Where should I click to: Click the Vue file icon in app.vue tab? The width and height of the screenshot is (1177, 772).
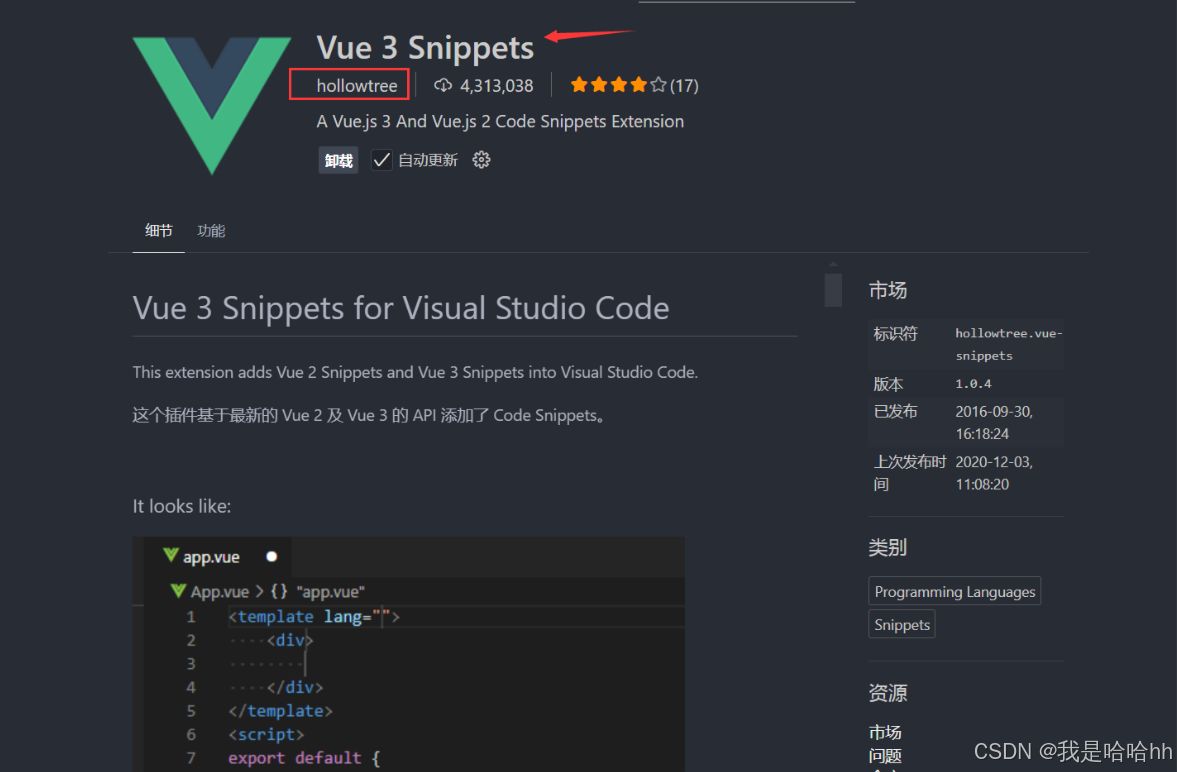pyautogui.click(x=170, y=555)
